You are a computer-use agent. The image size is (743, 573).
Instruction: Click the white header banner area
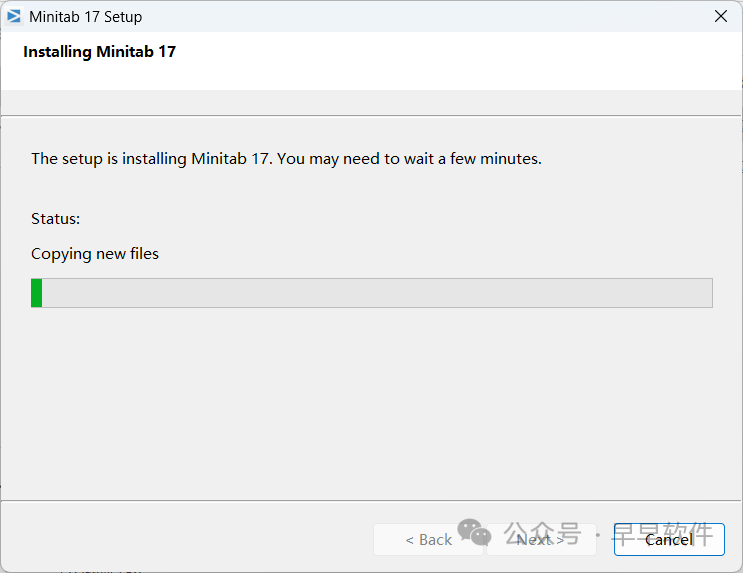point(450,60)
